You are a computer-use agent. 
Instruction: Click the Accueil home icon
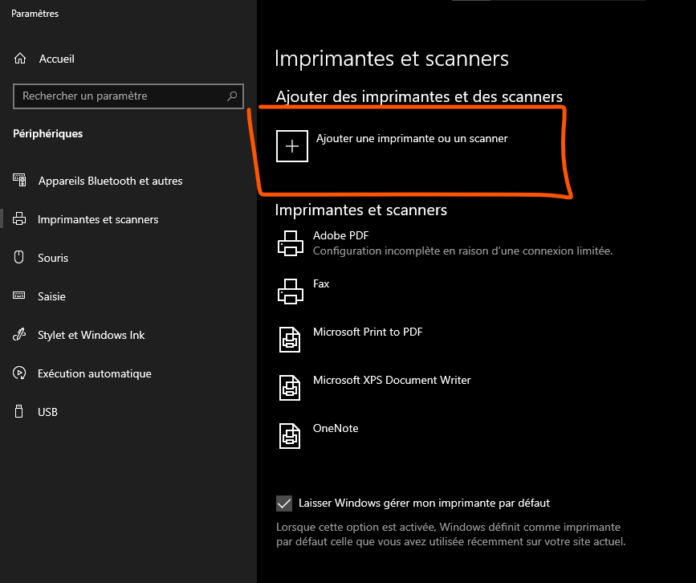(20, 59)
